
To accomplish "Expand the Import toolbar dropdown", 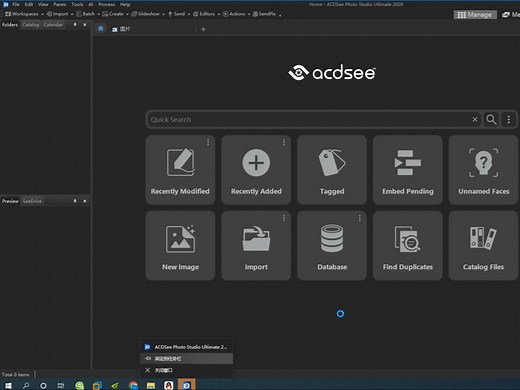I will [72, 14].
